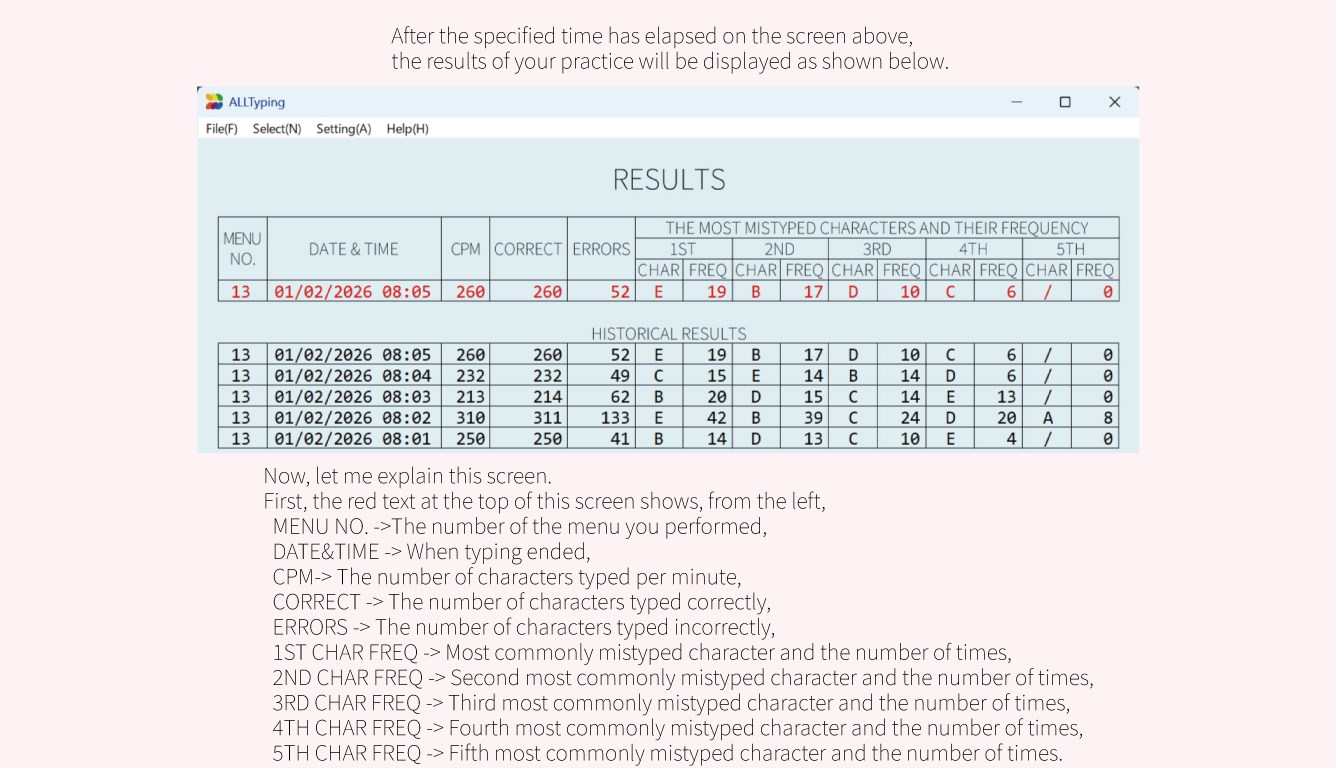
Task: Click the CORRECT column header
Action: click(x=528, y=249)
